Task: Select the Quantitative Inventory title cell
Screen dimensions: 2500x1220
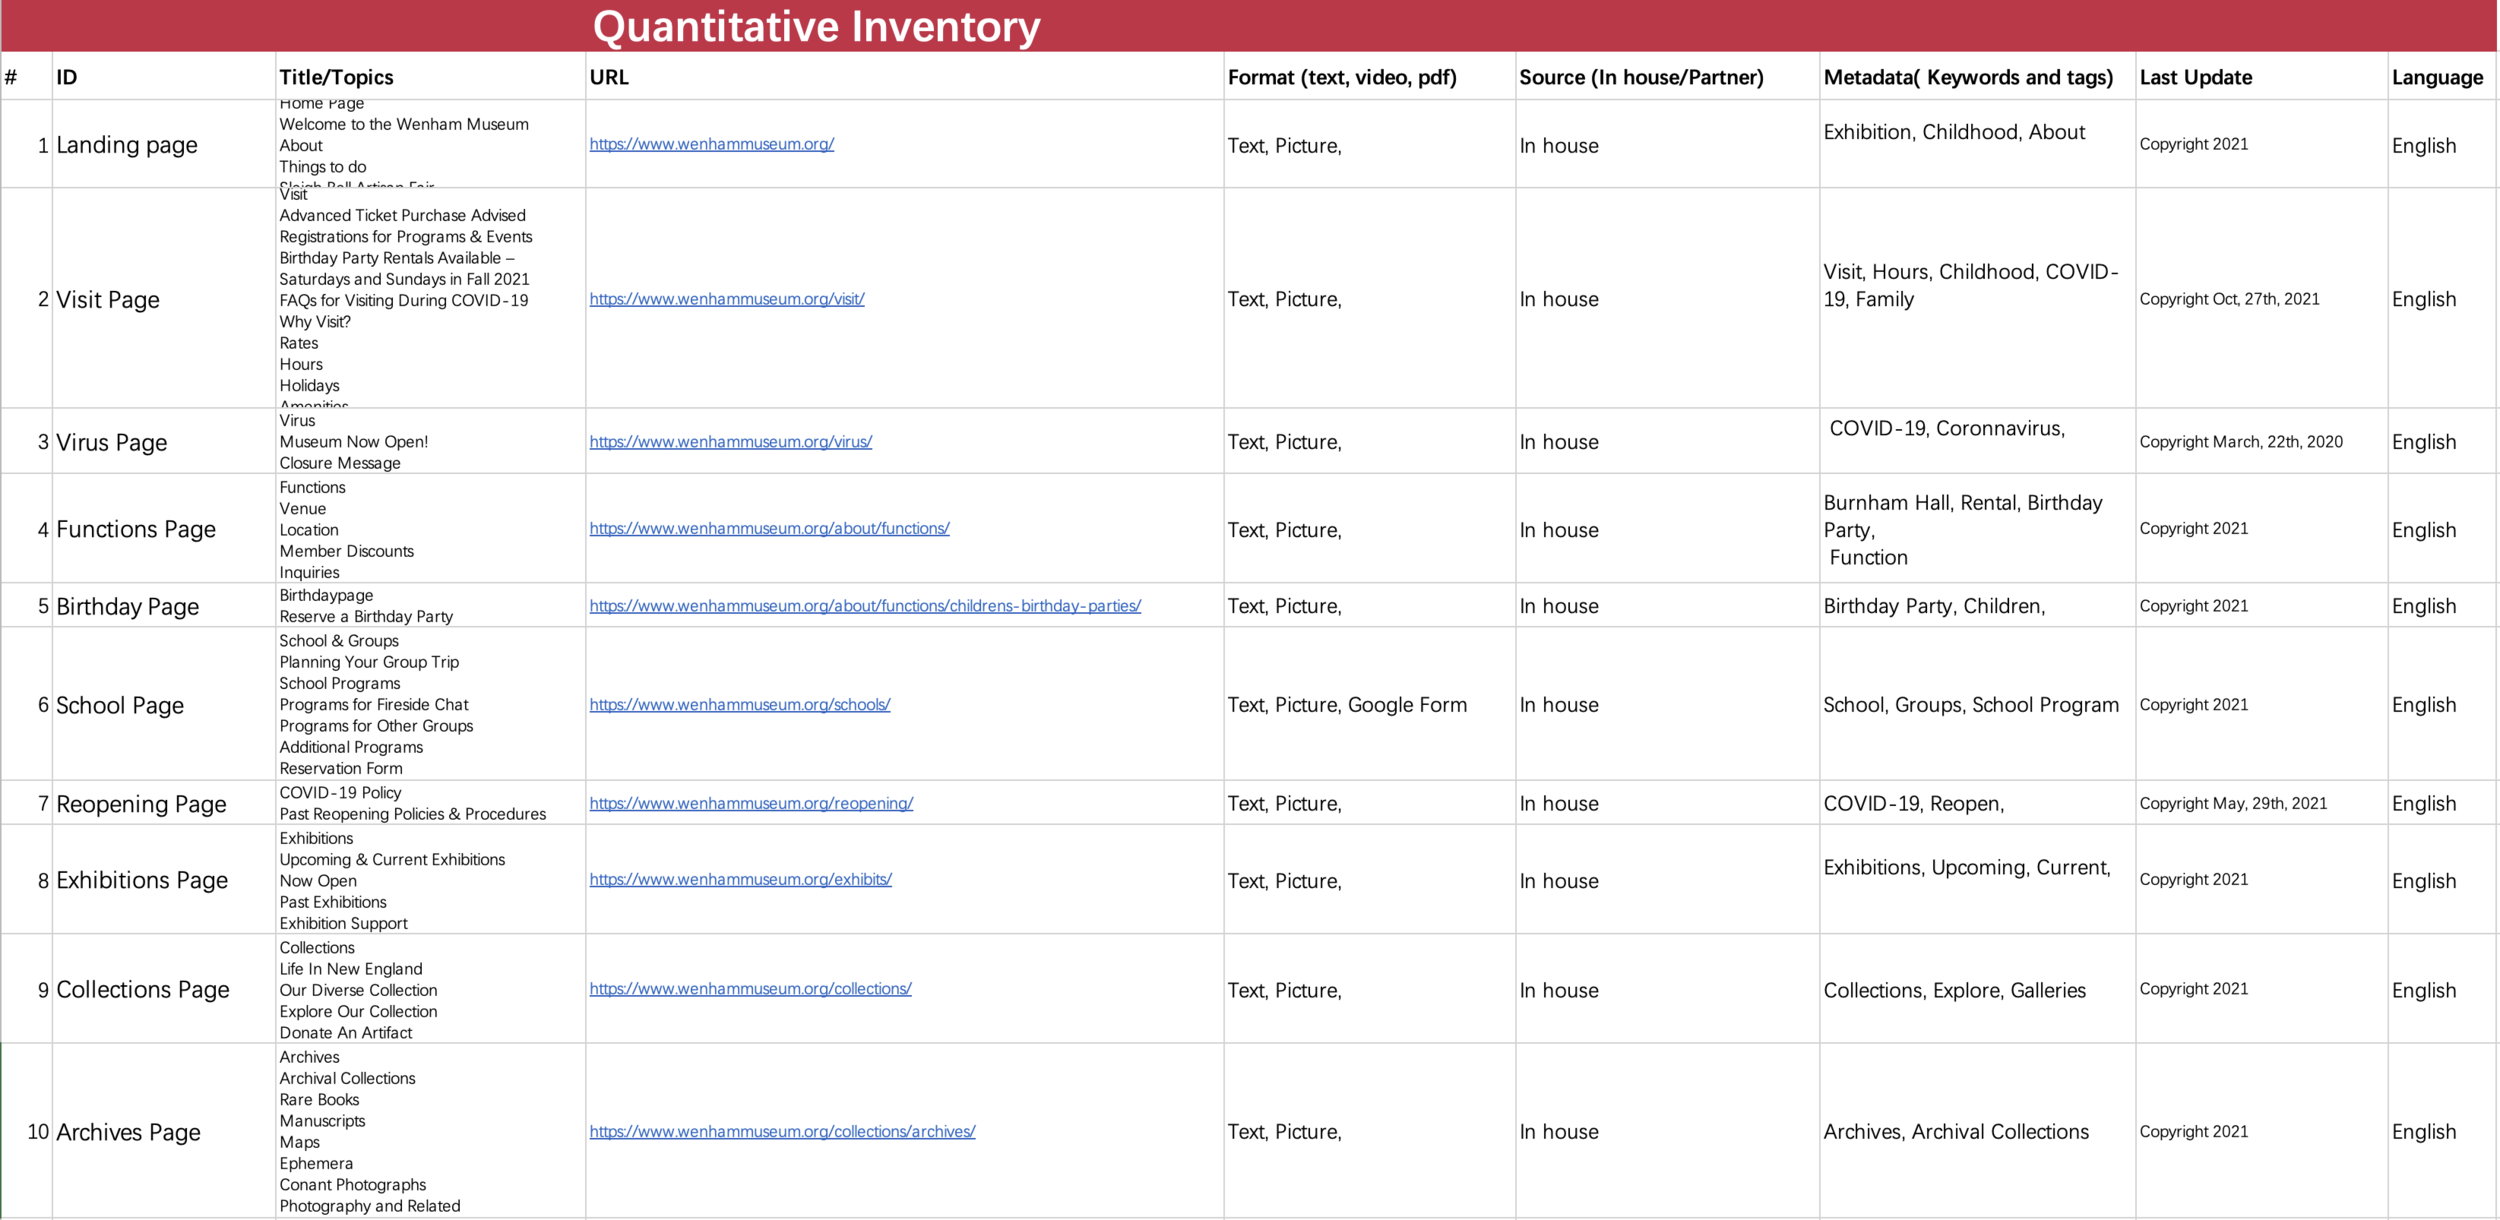Action: (x=816, y=26)
